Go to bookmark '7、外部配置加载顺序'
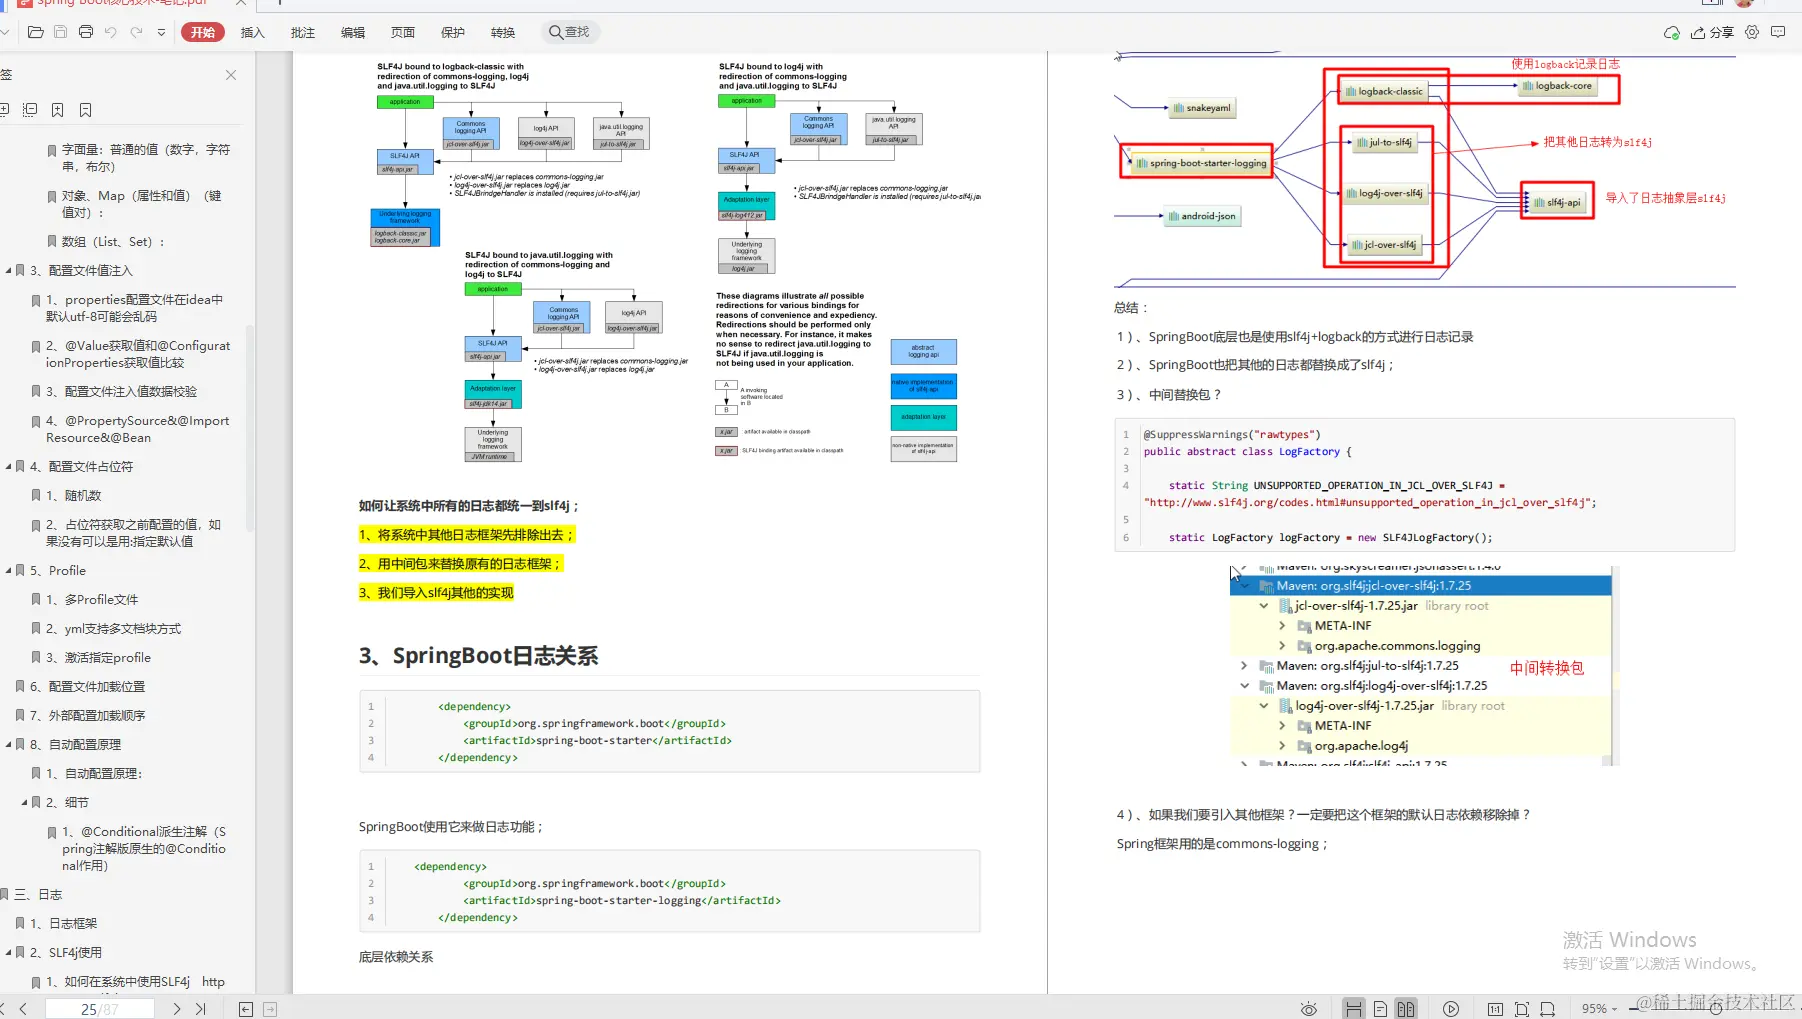 pyautogui.click(x=87, y=716)
